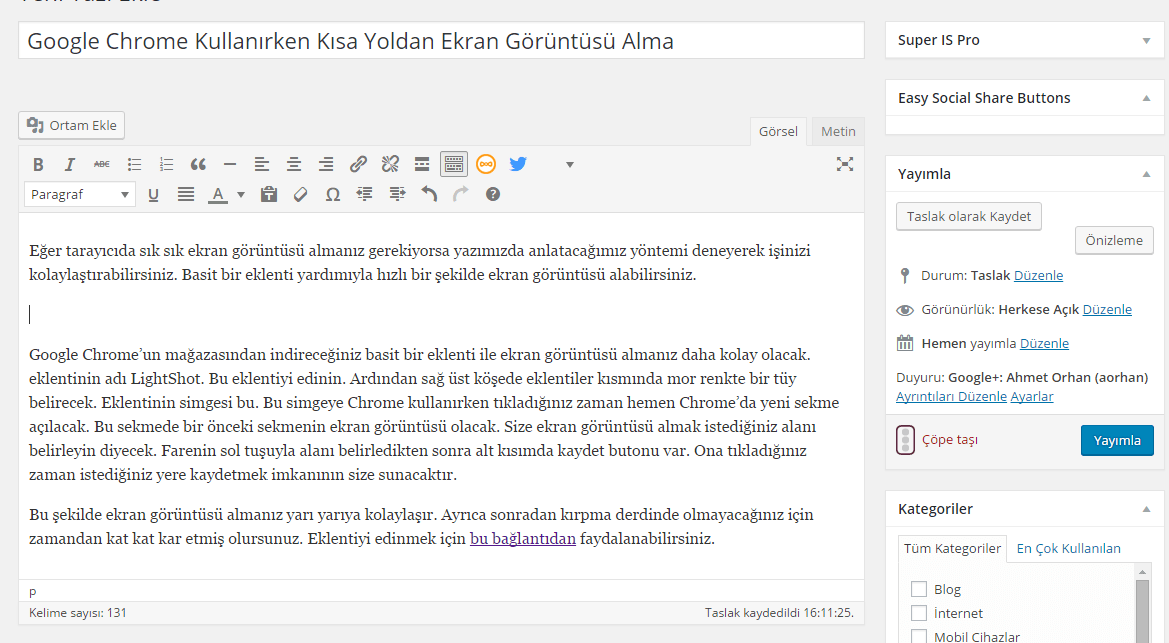This screenshot has width=1169, height=643.
Task: Collapse the Easy Social Share Buttons panel
Action: click(x=1146, y=98)
